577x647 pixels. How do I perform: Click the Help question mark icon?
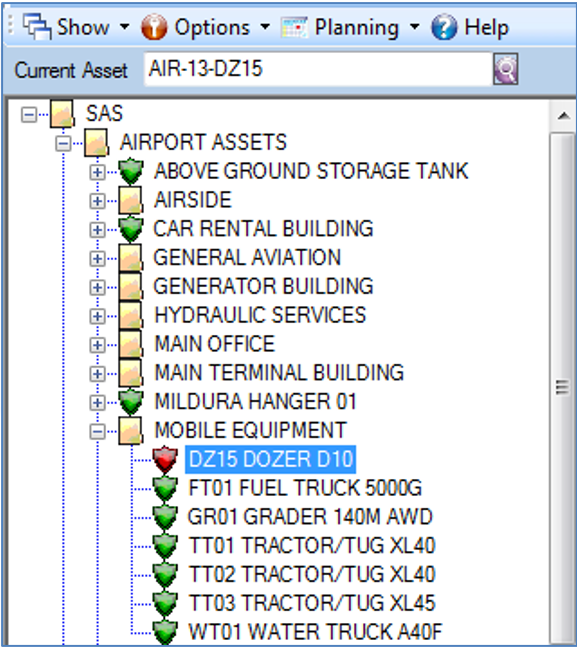(x=444, y=27)
